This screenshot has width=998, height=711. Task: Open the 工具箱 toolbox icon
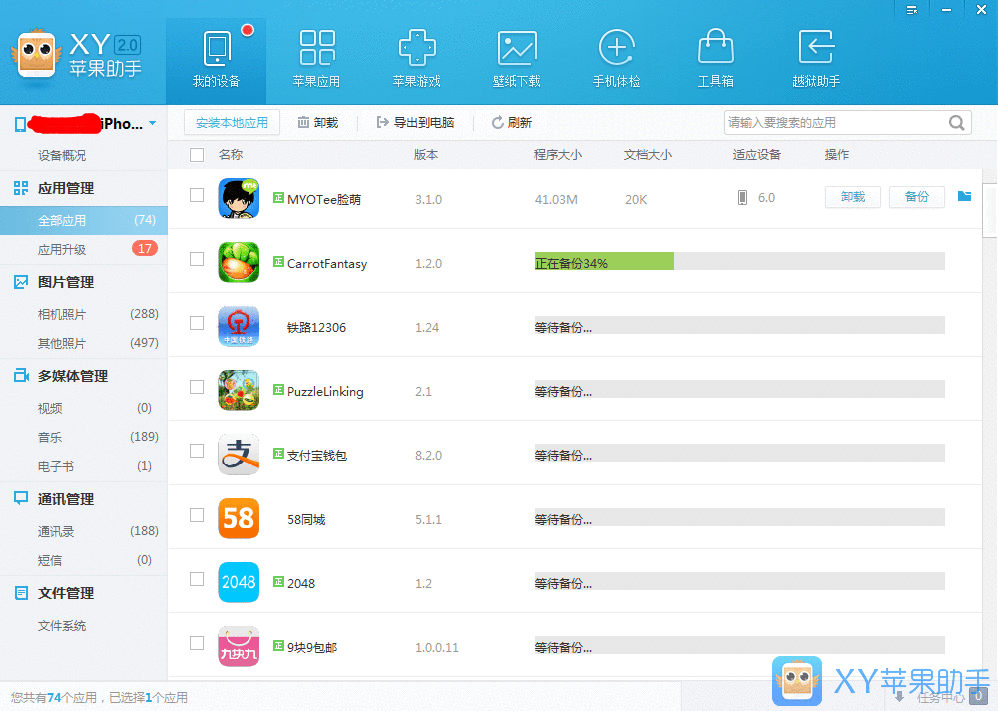pyautogui.click(x=716, y=55)
